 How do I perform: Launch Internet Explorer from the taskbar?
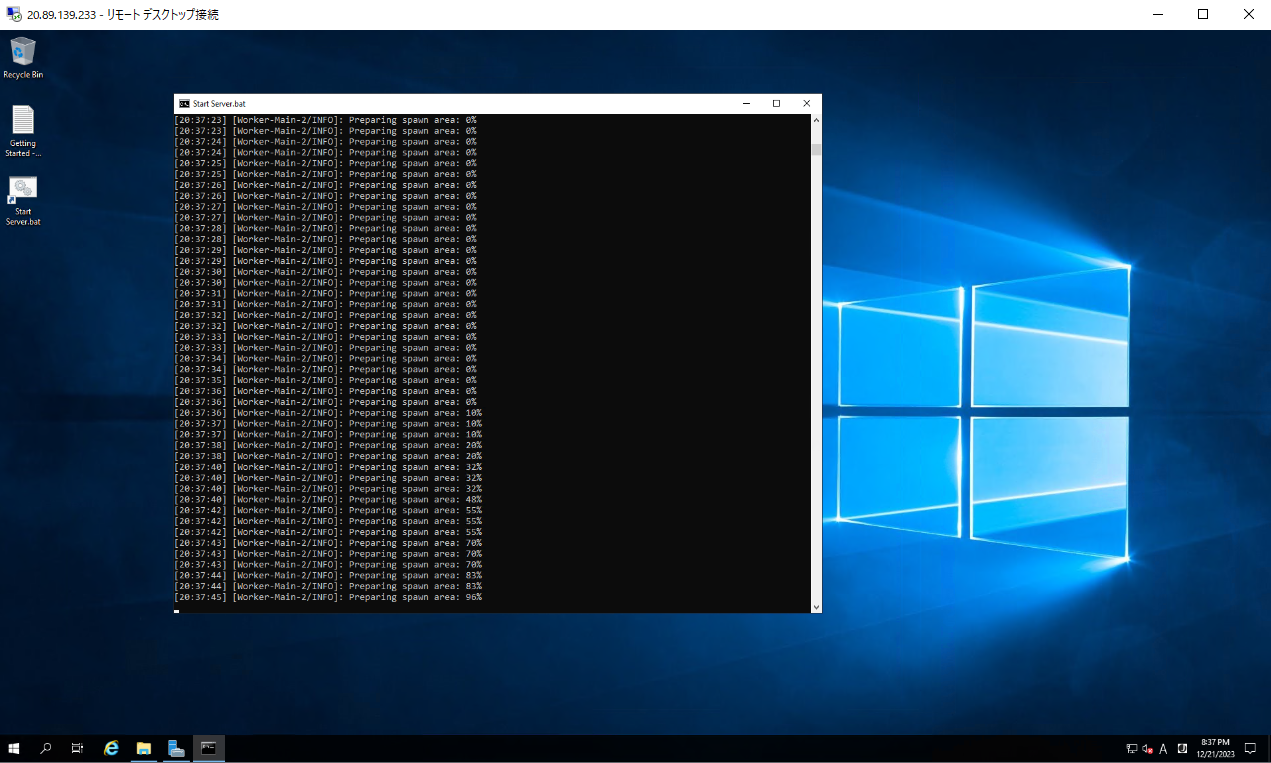112,748
